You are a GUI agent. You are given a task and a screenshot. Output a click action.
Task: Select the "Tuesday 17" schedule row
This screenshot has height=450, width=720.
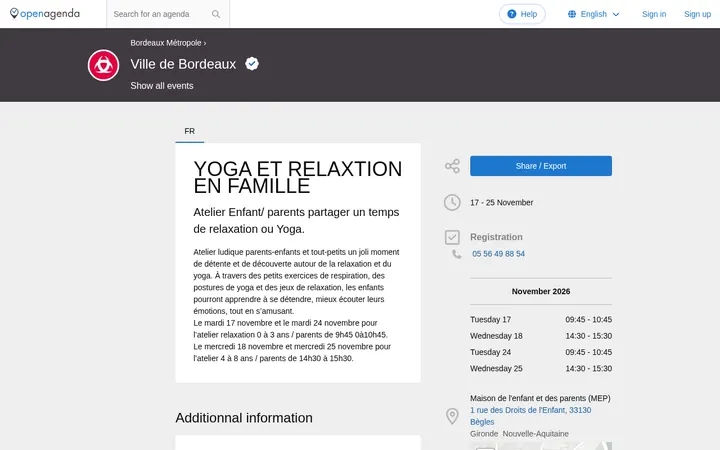[x=541, y=320]
